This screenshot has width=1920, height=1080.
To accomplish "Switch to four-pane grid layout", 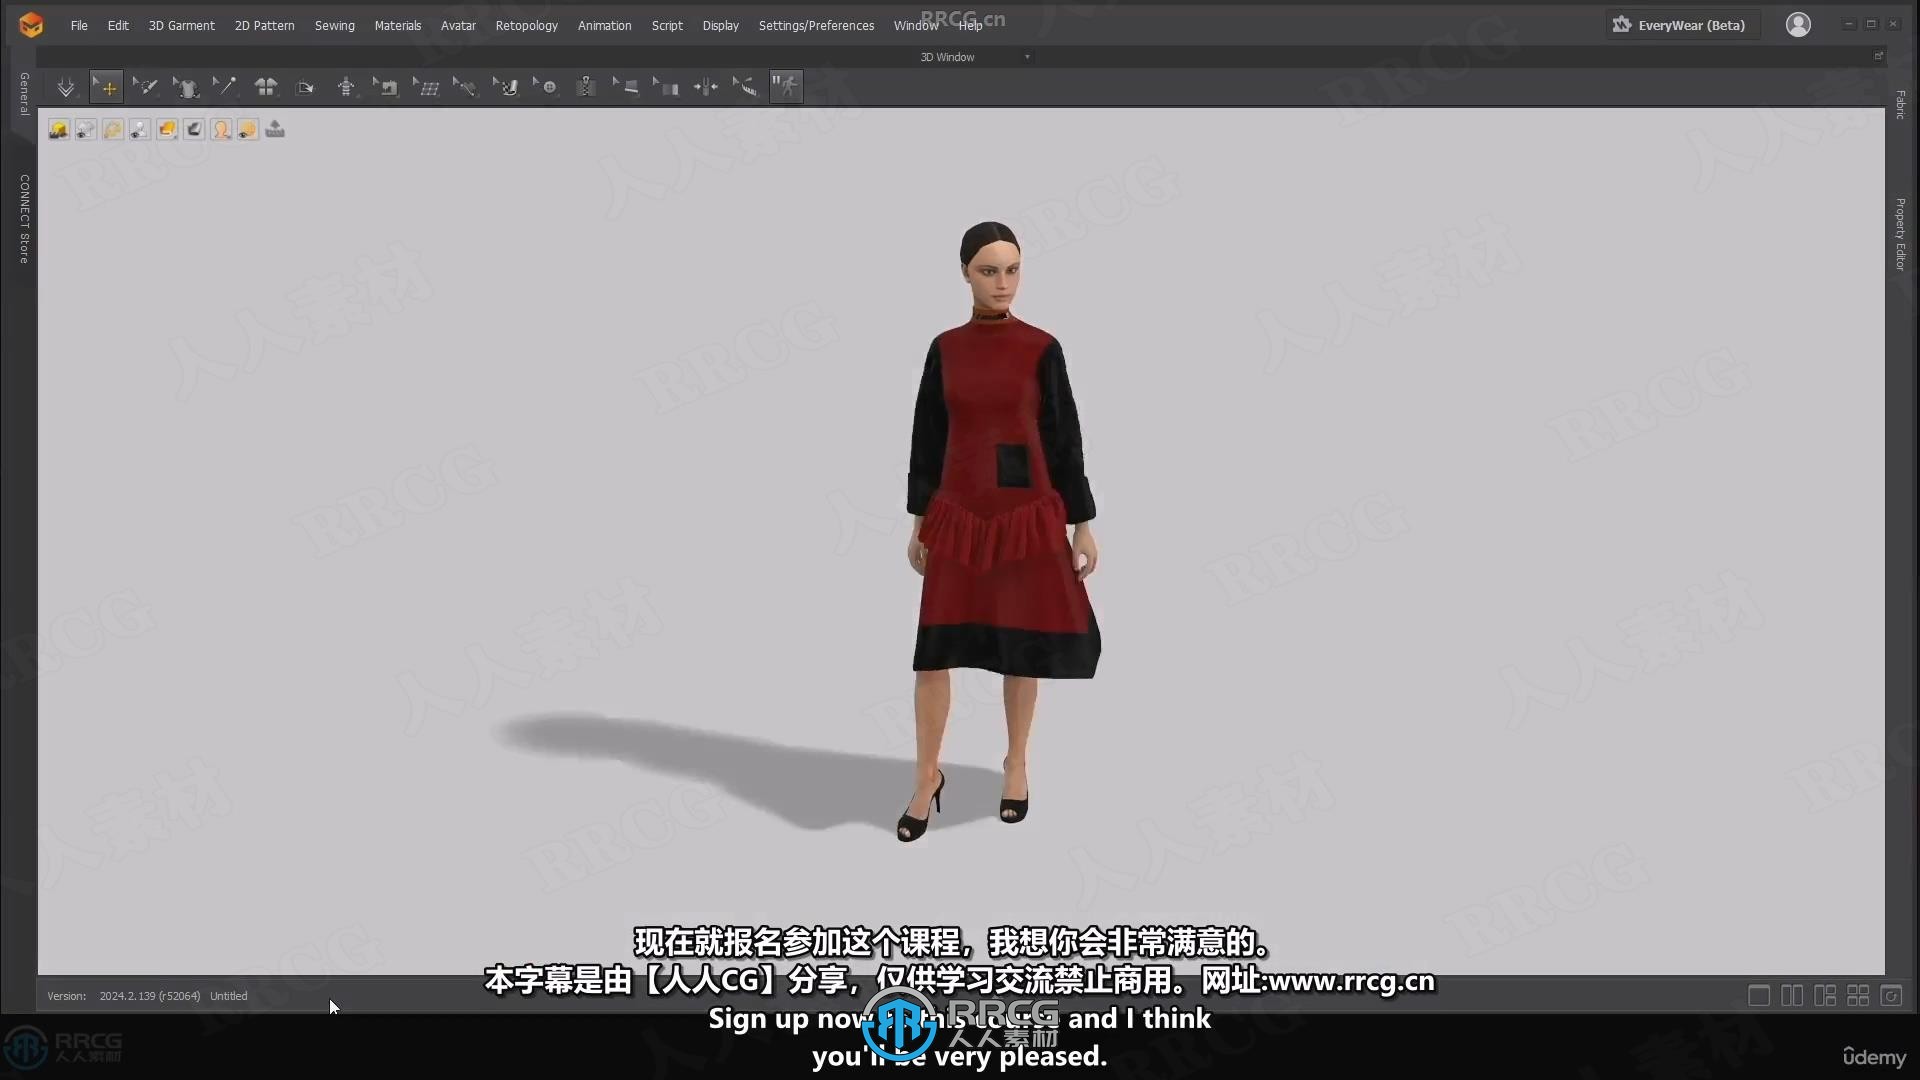I will coord(1858,995).
